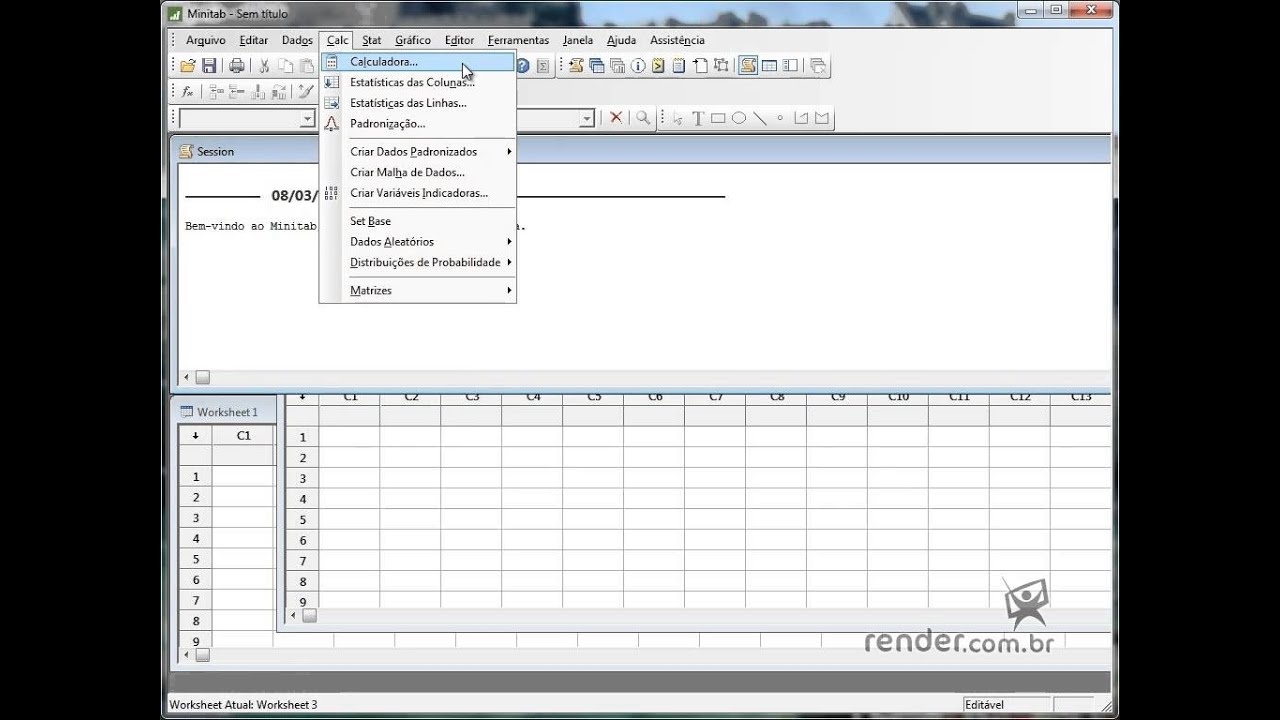The image size is (1280, 720).
Task: Click row 5 header in the large worksheet
Action: click(302, 519)
